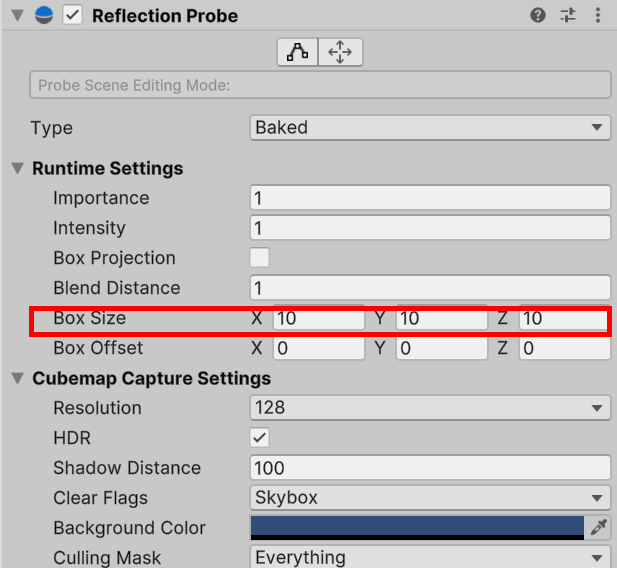Screen dimensions: 617x568
Task: Click the Box Size X field
Action: 319,318
